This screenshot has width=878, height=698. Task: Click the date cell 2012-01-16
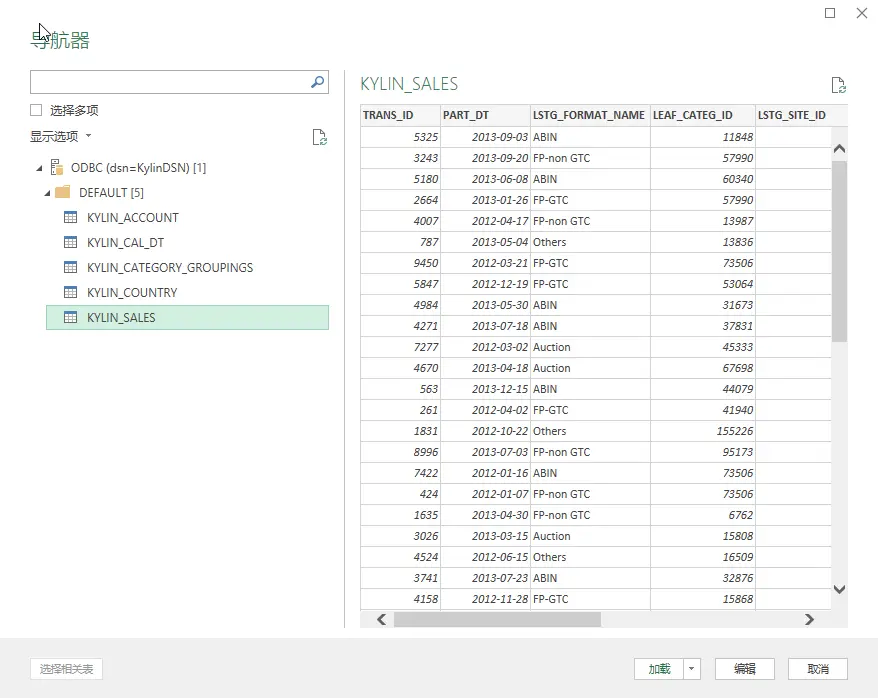pos(485,473)
